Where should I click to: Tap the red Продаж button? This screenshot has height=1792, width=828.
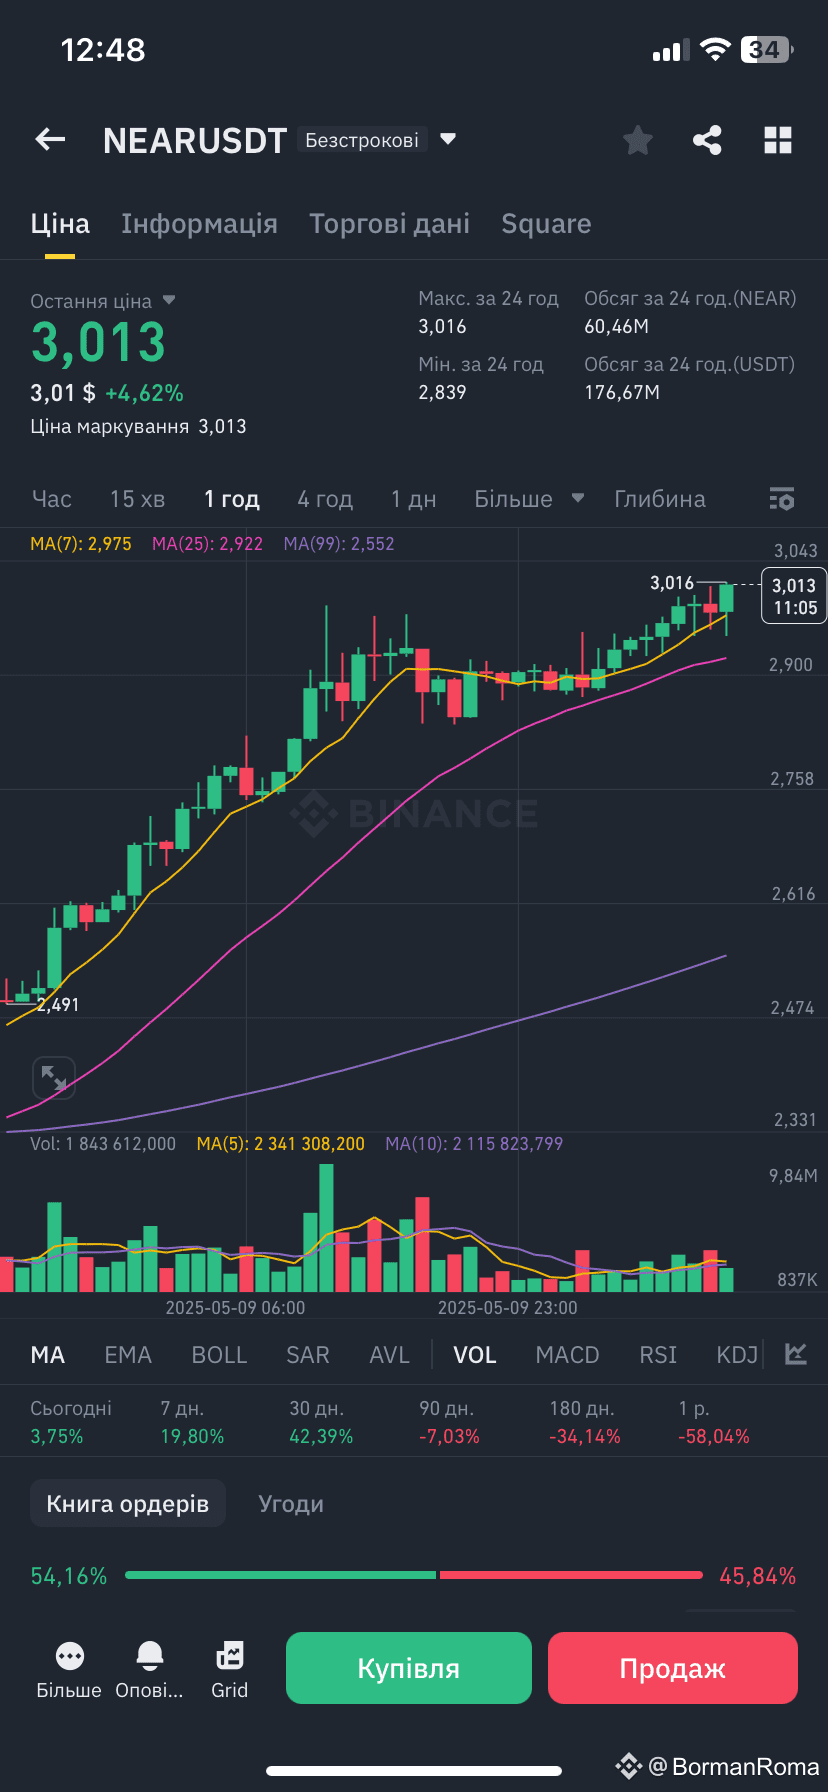point(673,1668)
